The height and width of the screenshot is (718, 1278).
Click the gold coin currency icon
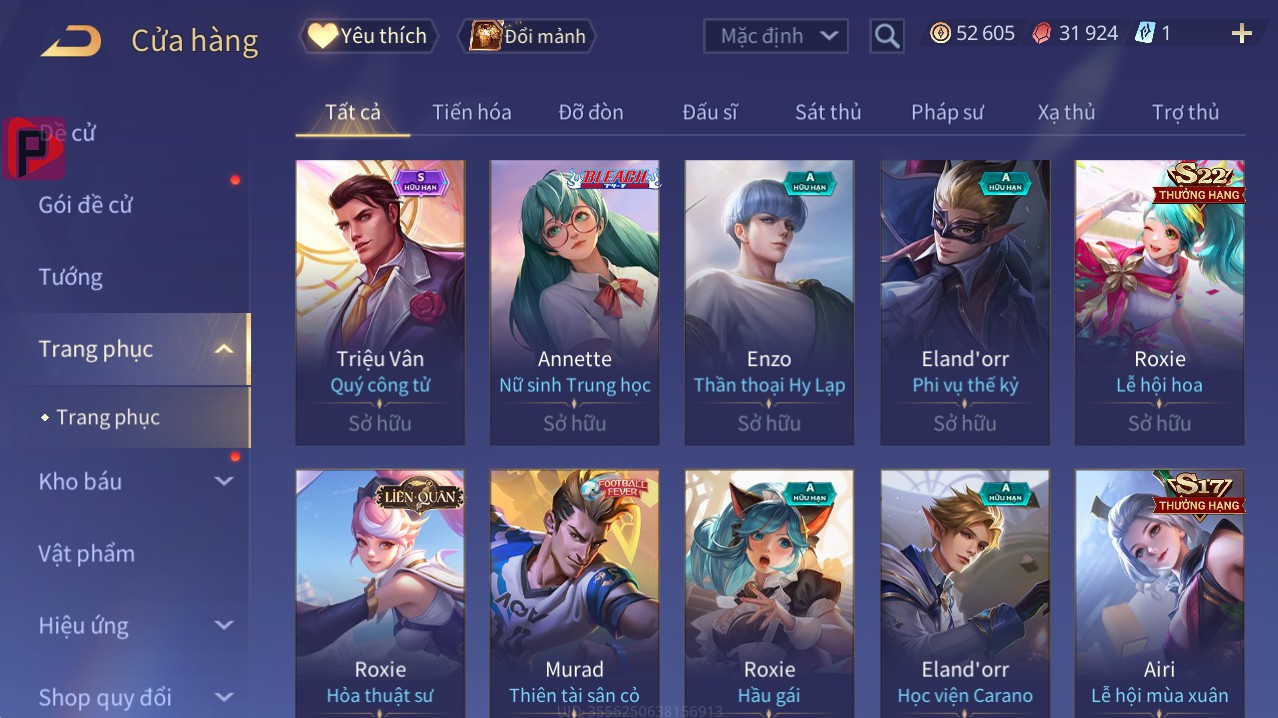point(940,33)
